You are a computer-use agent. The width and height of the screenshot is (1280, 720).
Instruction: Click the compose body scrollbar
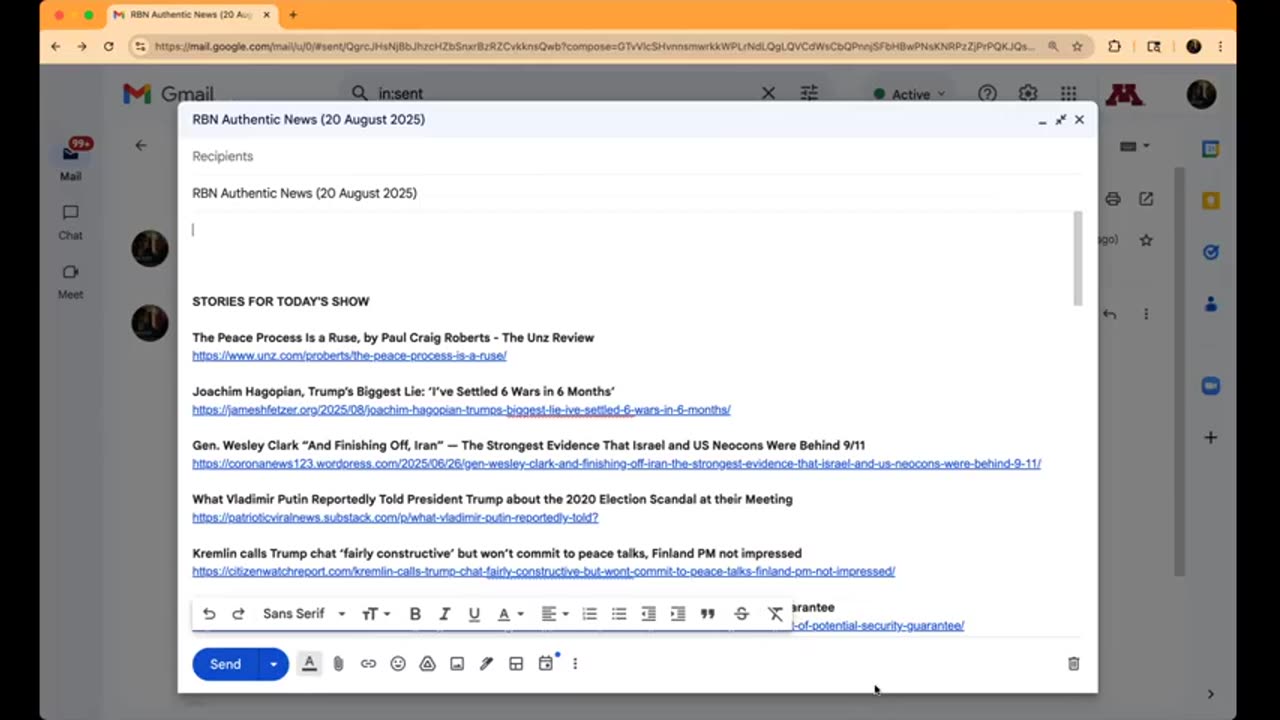coord(1077,258)
